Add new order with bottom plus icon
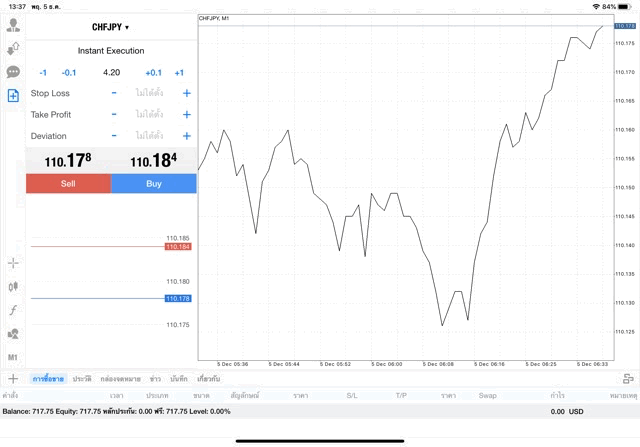The height and width of the screenshot is (447, 640). [x=13, y=379]
